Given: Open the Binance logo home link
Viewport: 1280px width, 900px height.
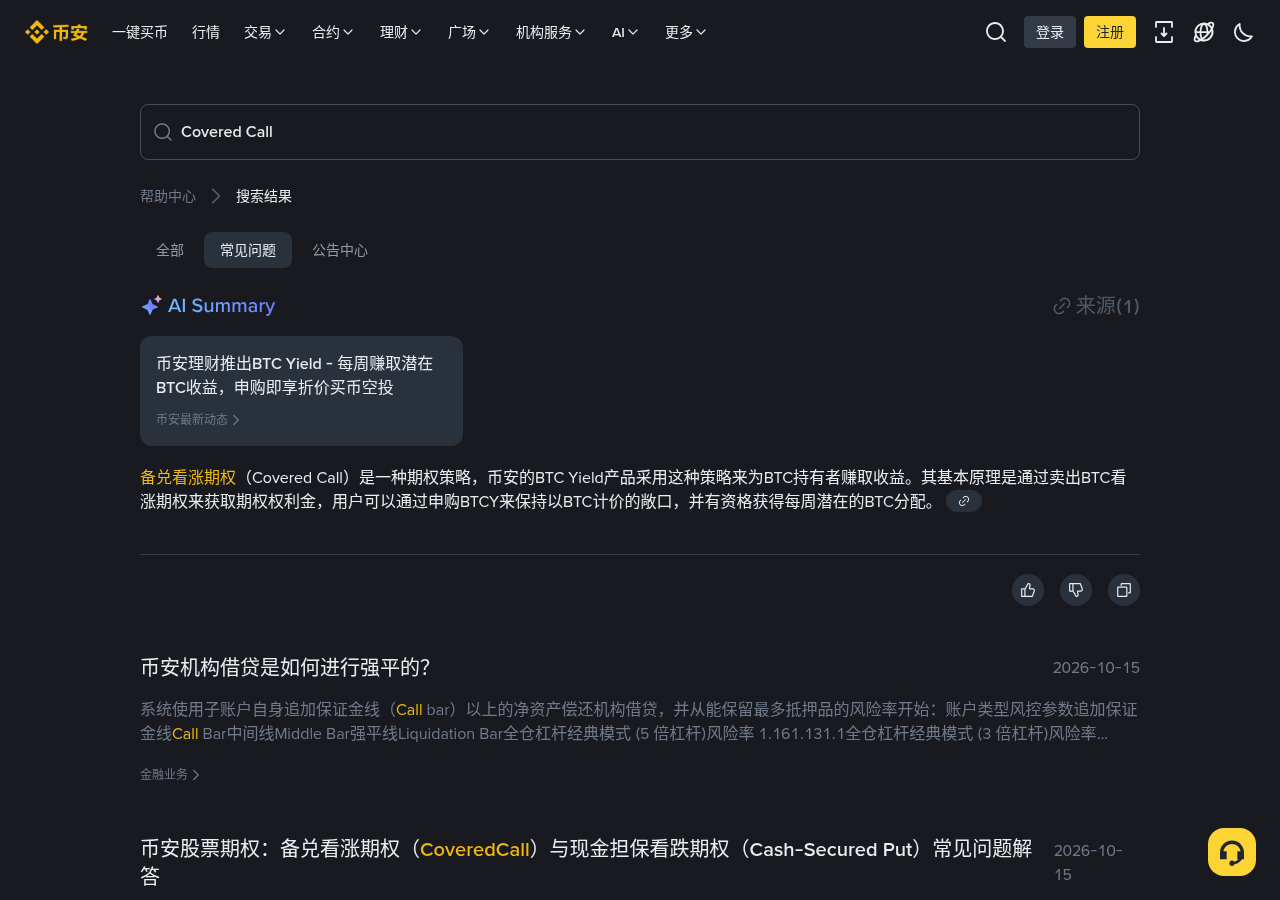Looking at the screenshot, I should pyautogui.click(x=56, y=32).
